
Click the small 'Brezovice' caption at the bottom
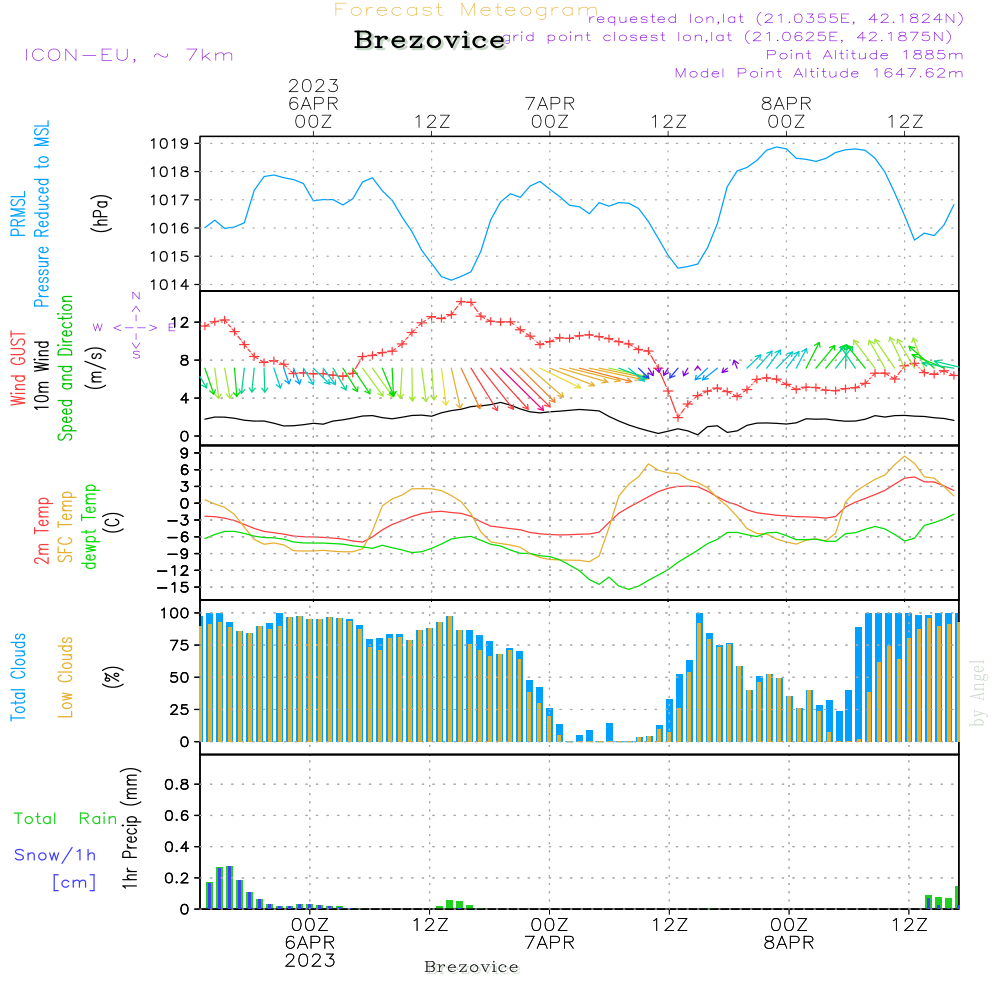(471, 967)
